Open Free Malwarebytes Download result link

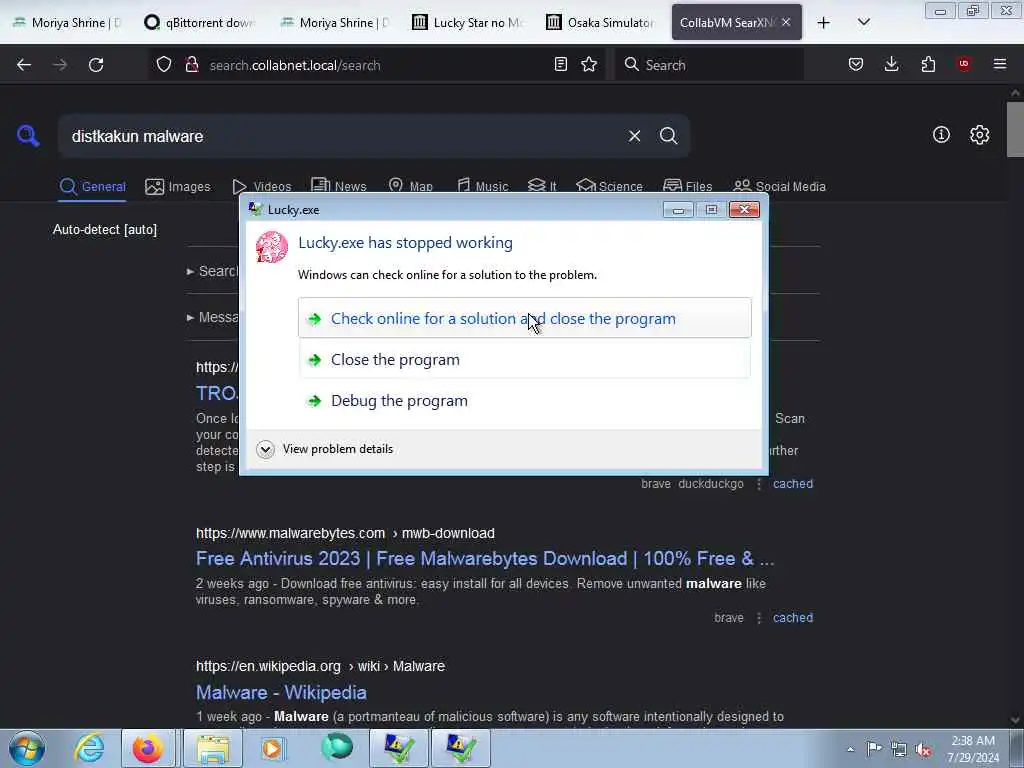[485, 559]
